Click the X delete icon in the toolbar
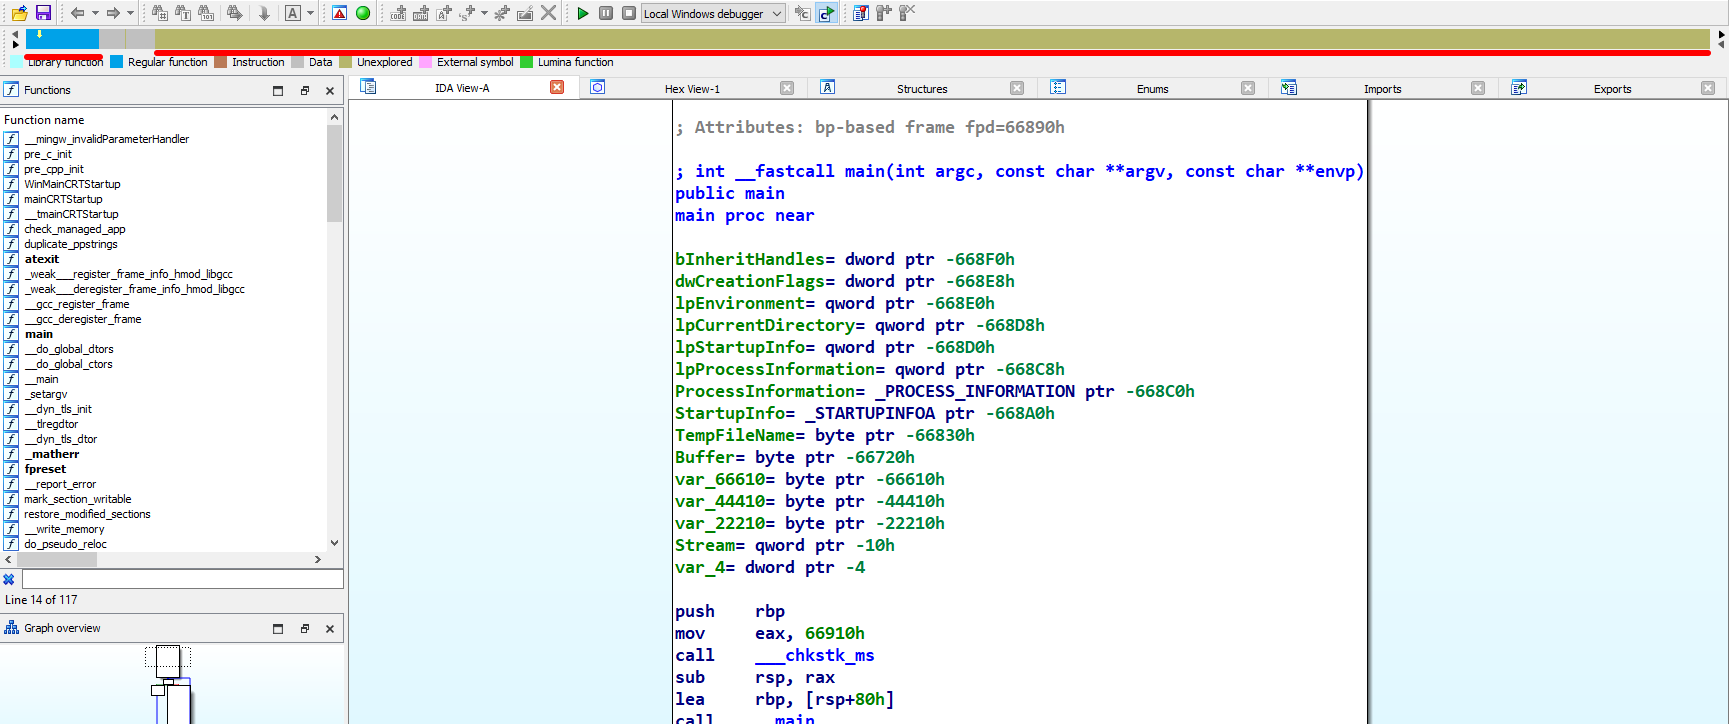This screenshot has width=1729, height=724. tap(548, 13)
